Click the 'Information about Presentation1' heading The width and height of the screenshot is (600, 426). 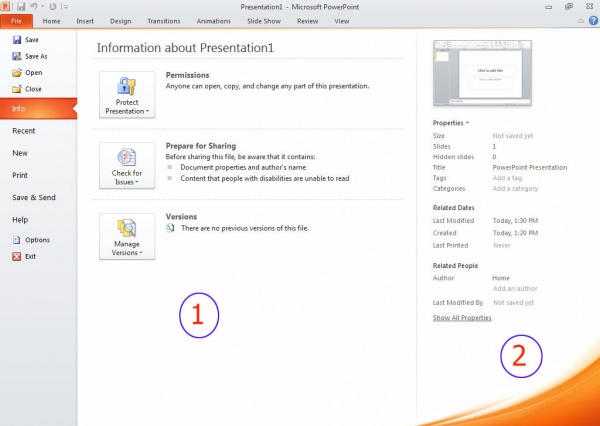(x=185, y=48)
